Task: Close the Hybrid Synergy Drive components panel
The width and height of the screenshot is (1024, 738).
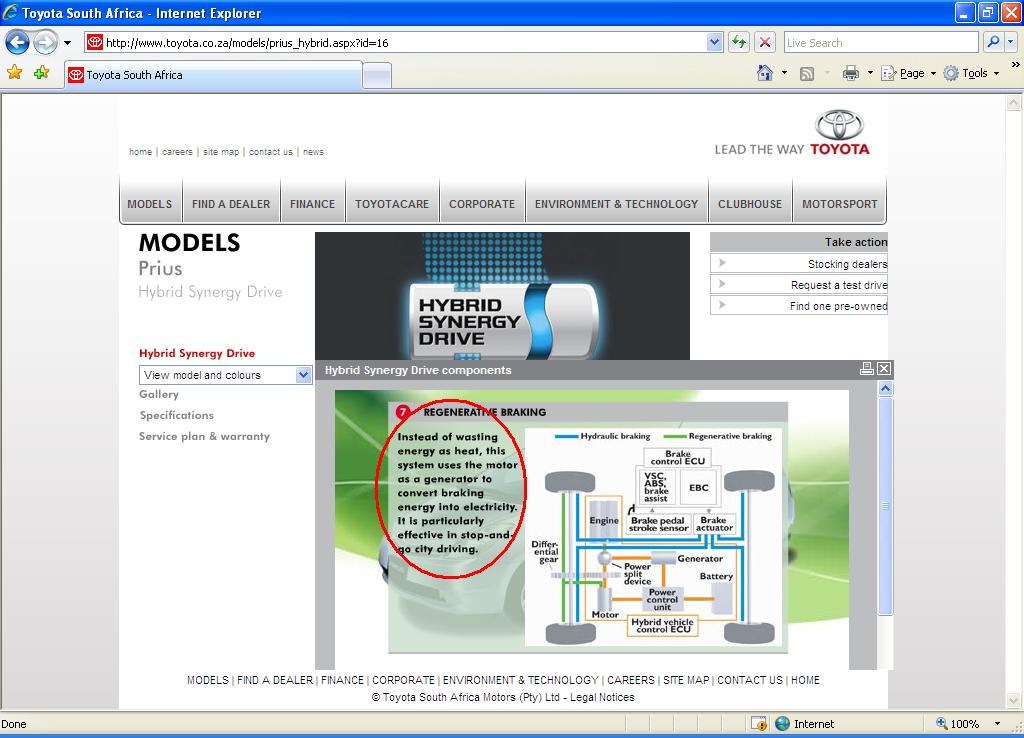Action: [x=884, y=369]
